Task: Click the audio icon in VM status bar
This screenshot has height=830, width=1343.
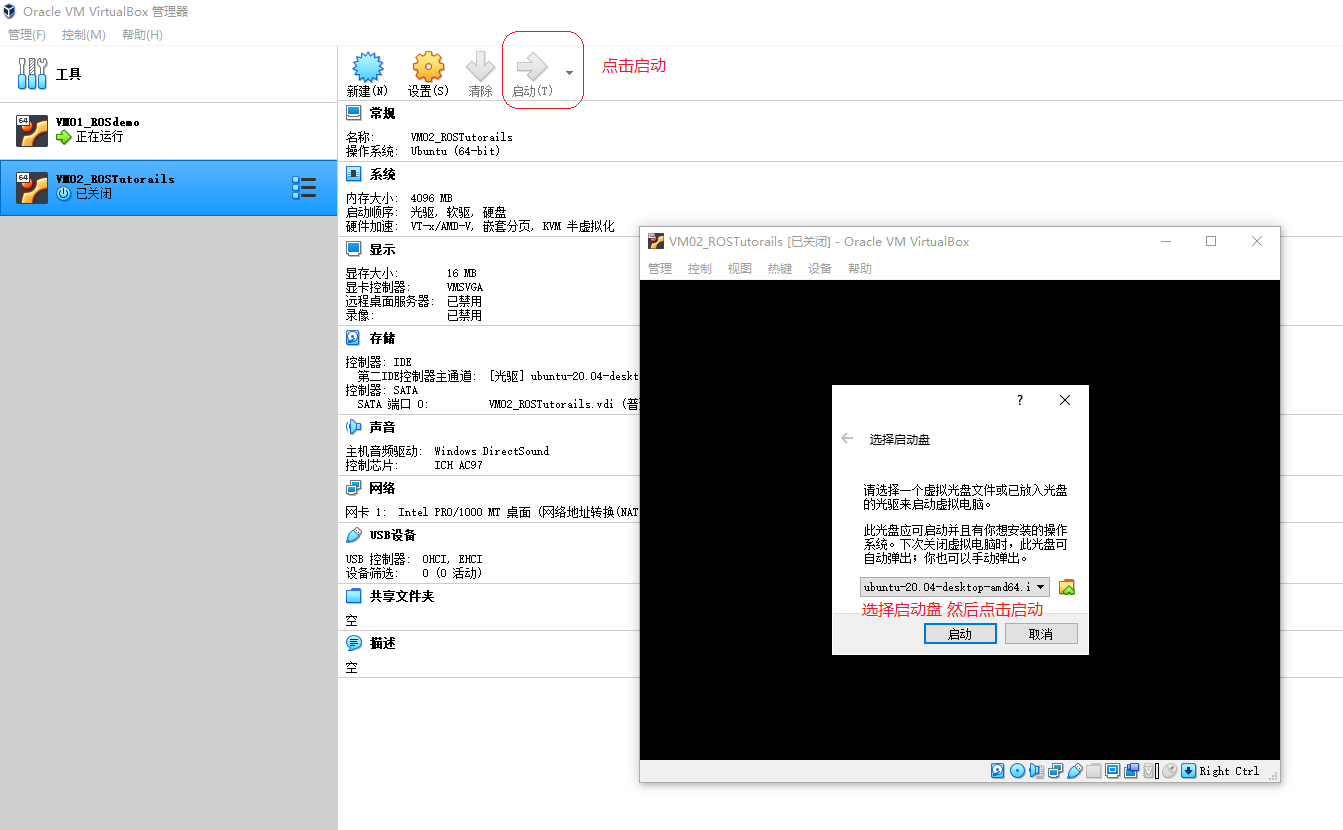Action: 1036,770
